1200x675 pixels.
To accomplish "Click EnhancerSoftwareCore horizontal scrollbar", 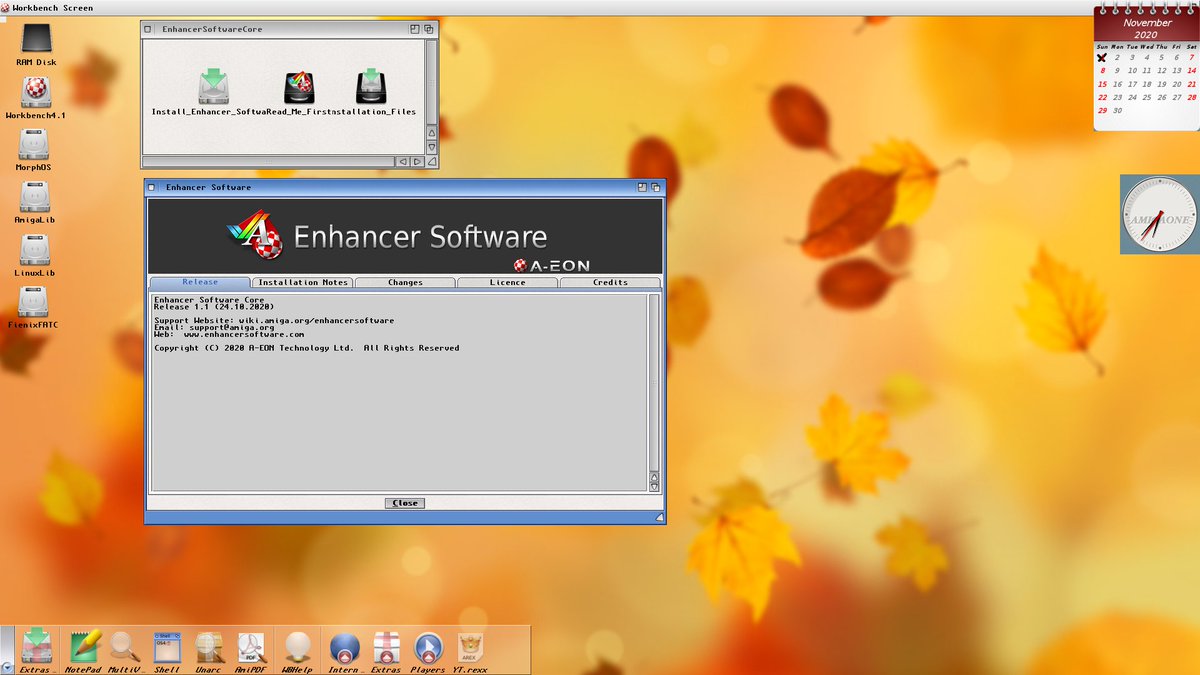I will (x=268, y=161).
